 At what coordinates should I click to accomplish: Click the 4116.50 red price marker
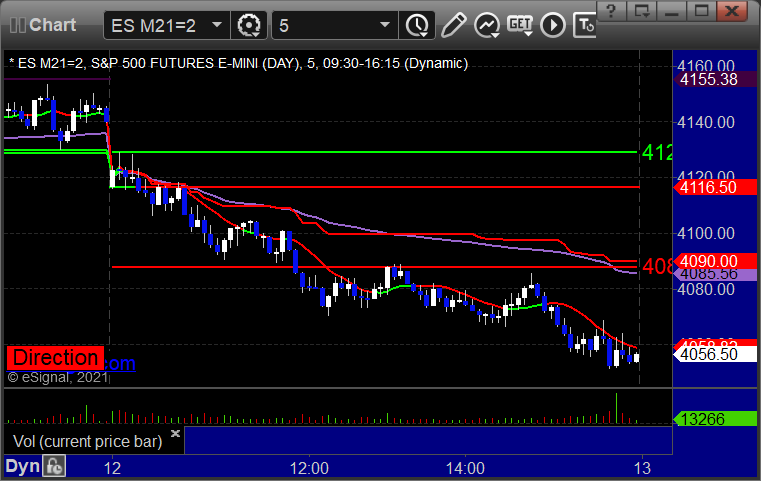(x=715, y=187)
